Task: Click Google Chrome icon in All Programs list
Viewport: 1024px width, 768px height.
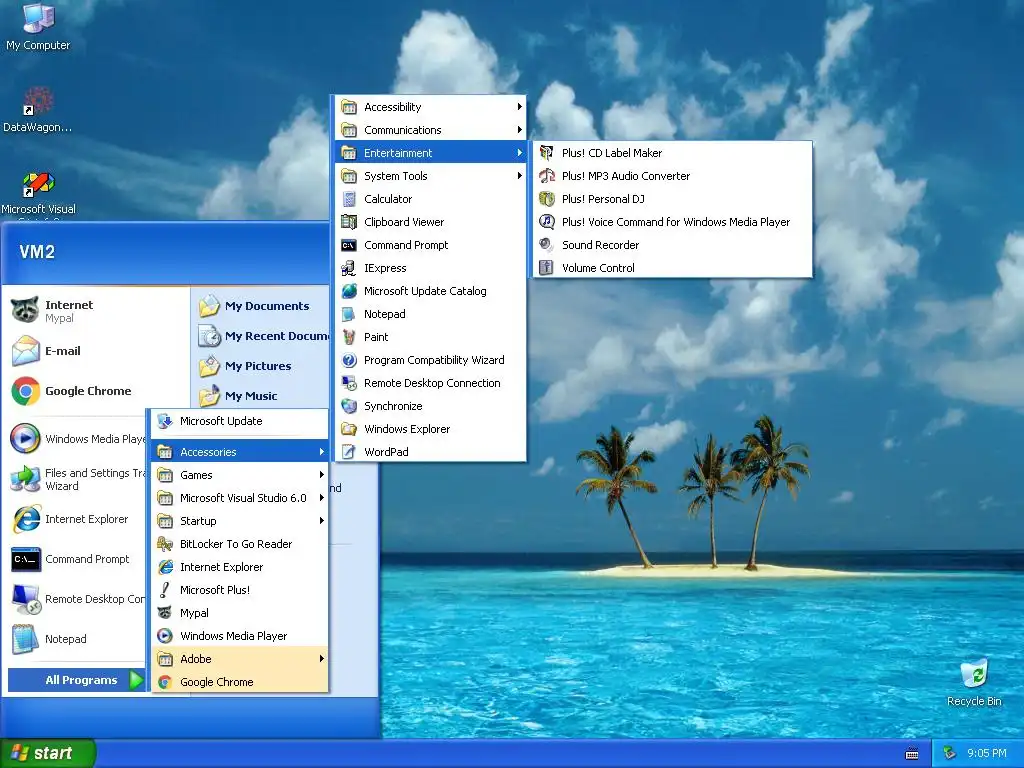Action: pos(165,682)
